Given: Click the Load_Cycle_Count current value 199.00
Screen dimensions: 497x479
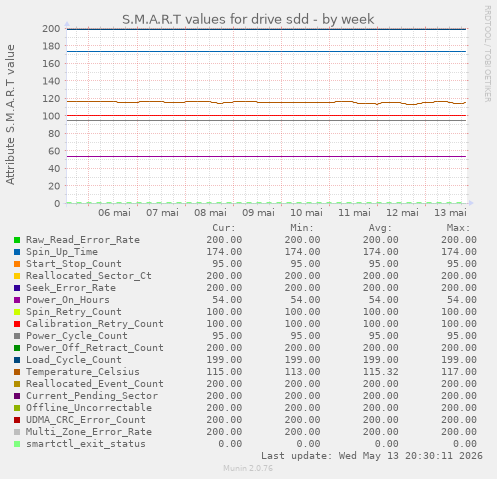Looking at the screenshot, I should point(224,360).
